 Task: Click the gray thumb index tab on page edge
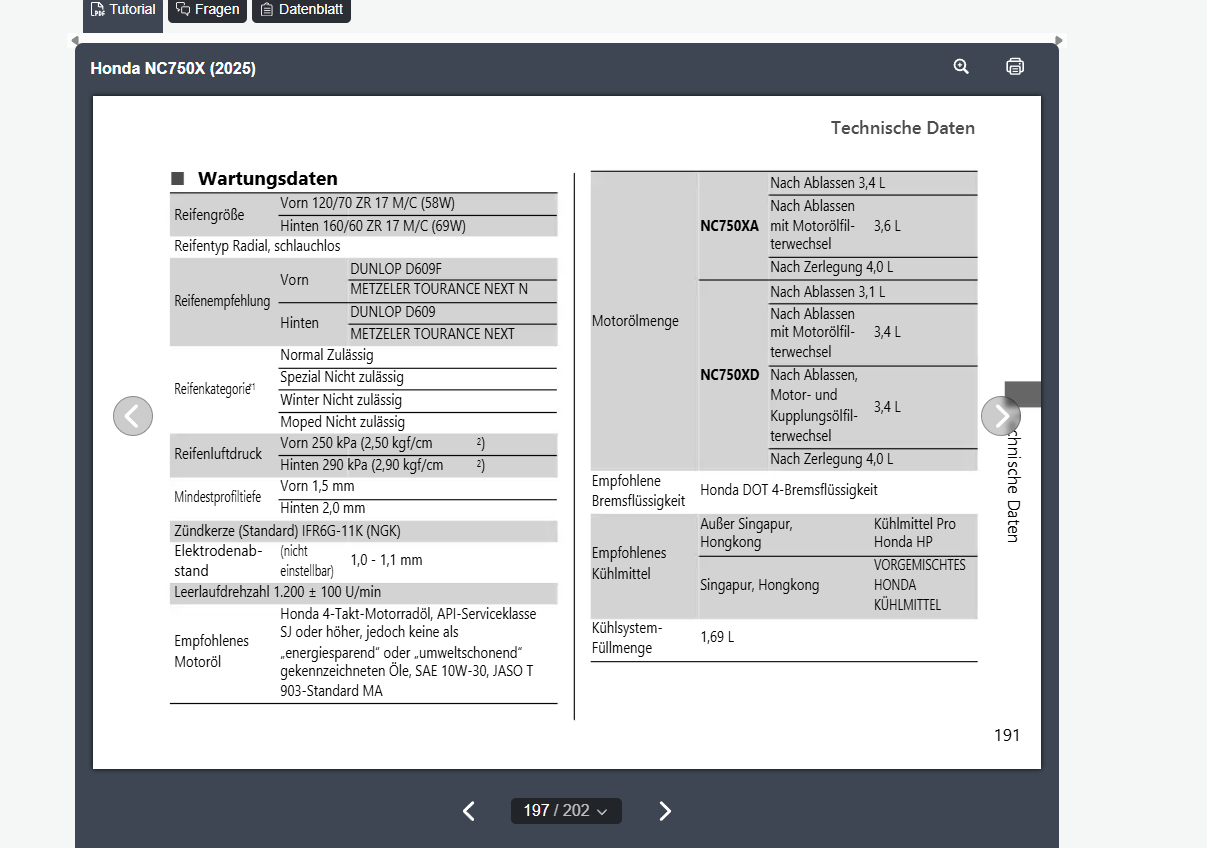click(x=1023, y=394)
